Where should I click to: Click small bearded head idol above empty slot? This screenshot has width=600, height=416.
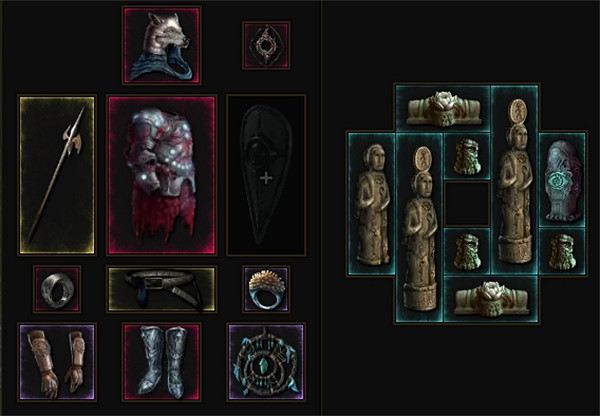point(467,157)
